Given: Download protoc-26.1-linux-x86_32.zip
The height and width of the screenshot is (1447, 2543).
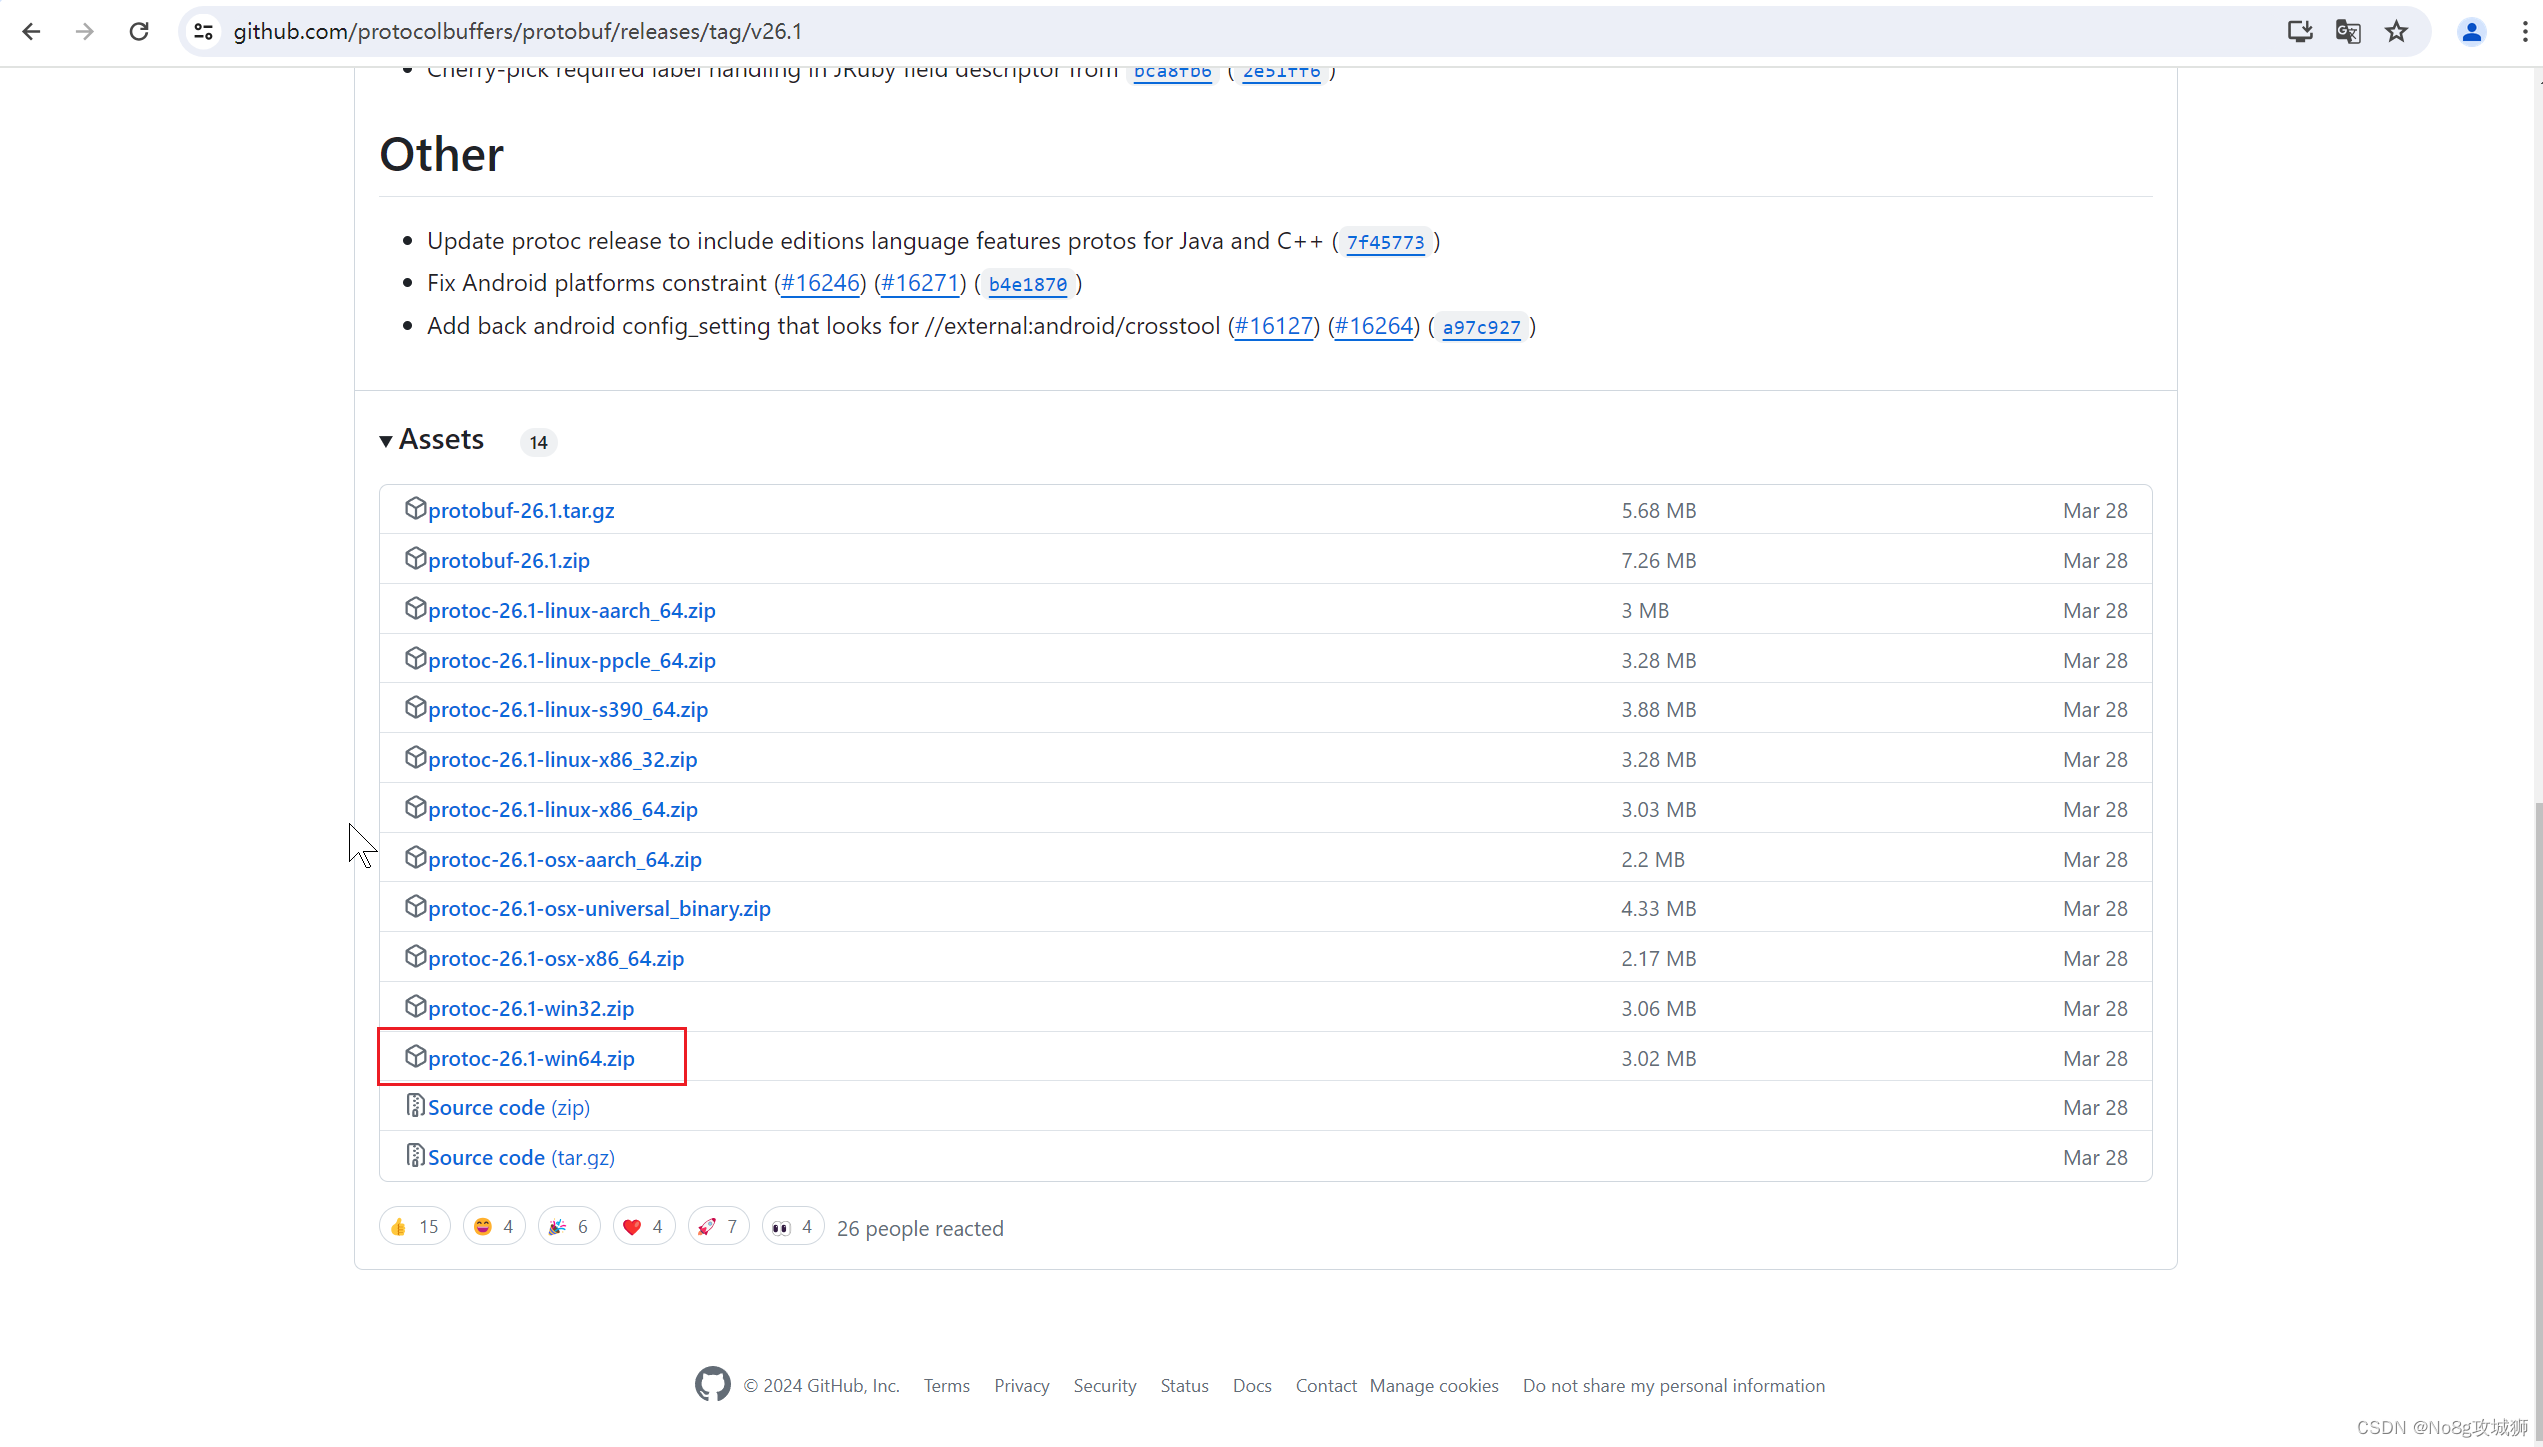Looking at the screenshot, I should [x=563, y=760].
